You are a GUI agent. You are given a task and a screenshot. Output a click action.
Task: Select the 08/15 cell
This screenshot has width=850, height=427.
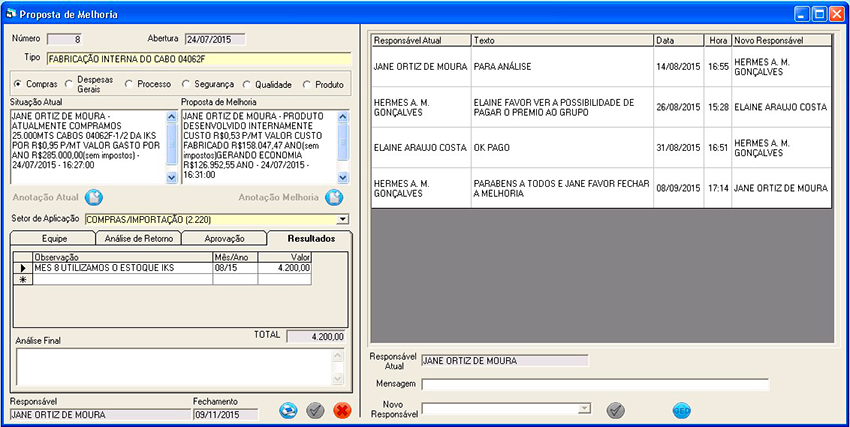click(x=235, y=268)
